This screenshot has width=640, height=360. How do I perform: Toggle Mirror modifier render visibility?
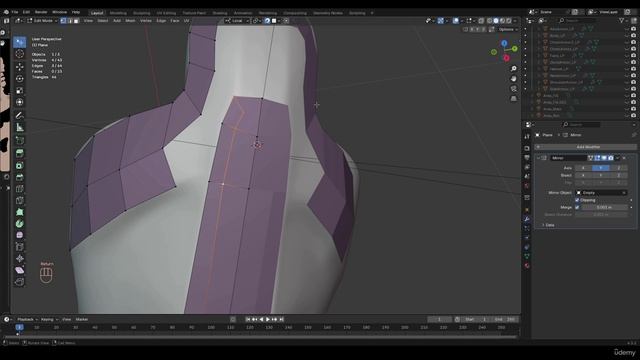pyautogui.click(x=610, y=158)
